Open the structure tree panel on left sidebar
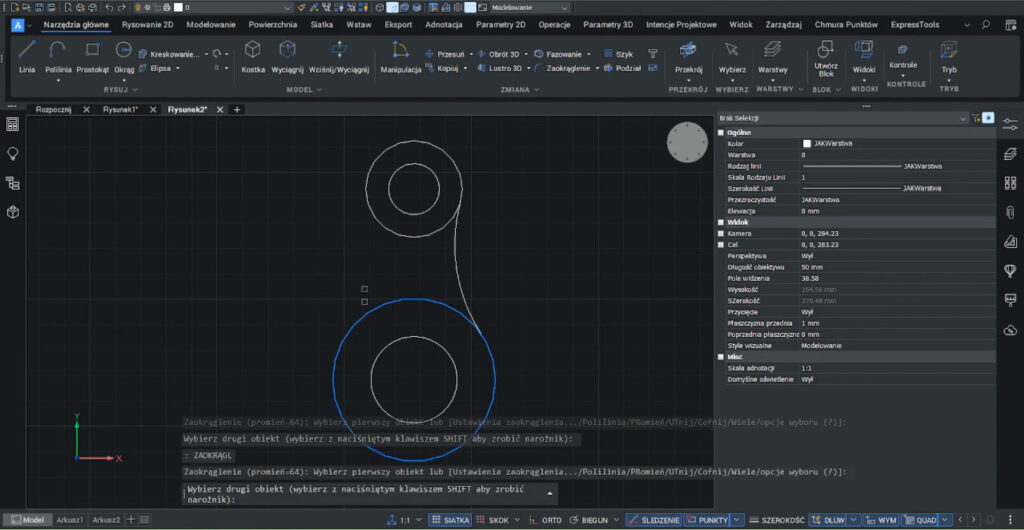Viewport: 1024px width, 530px height. point(12,183)
